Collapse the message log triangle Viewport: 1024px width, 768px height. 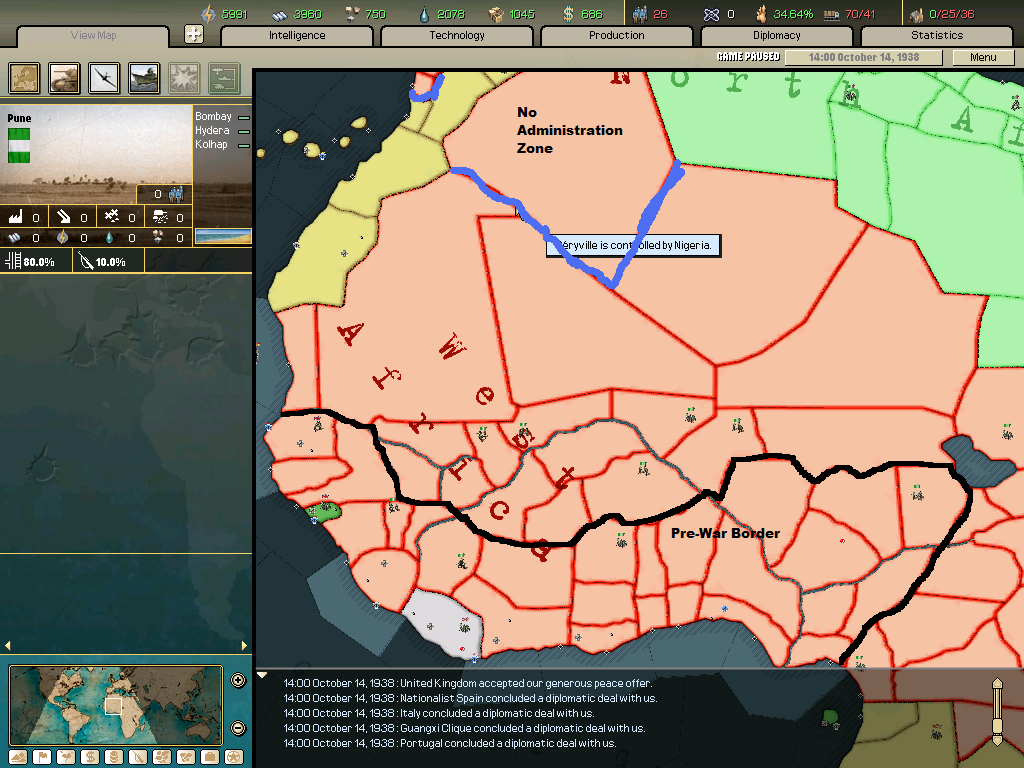click(262, 675)
